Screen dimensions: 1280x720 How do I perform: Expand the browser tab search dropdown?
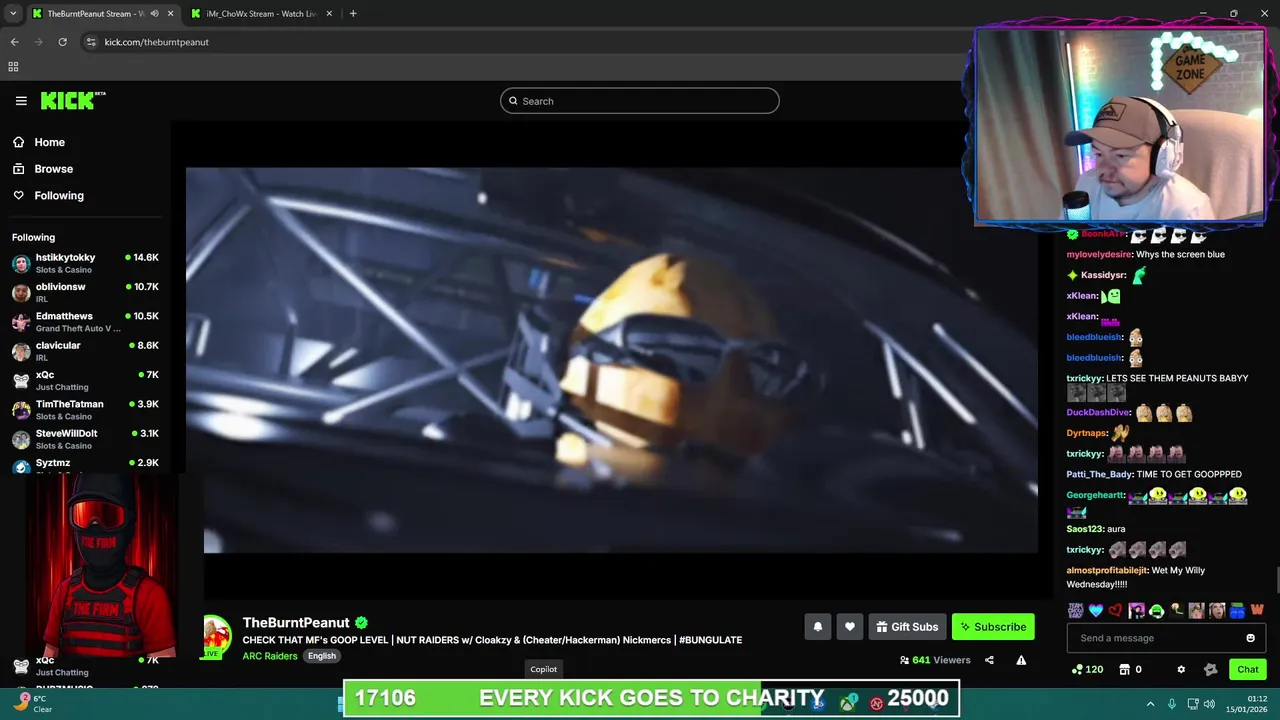click(x=13, y=14)
